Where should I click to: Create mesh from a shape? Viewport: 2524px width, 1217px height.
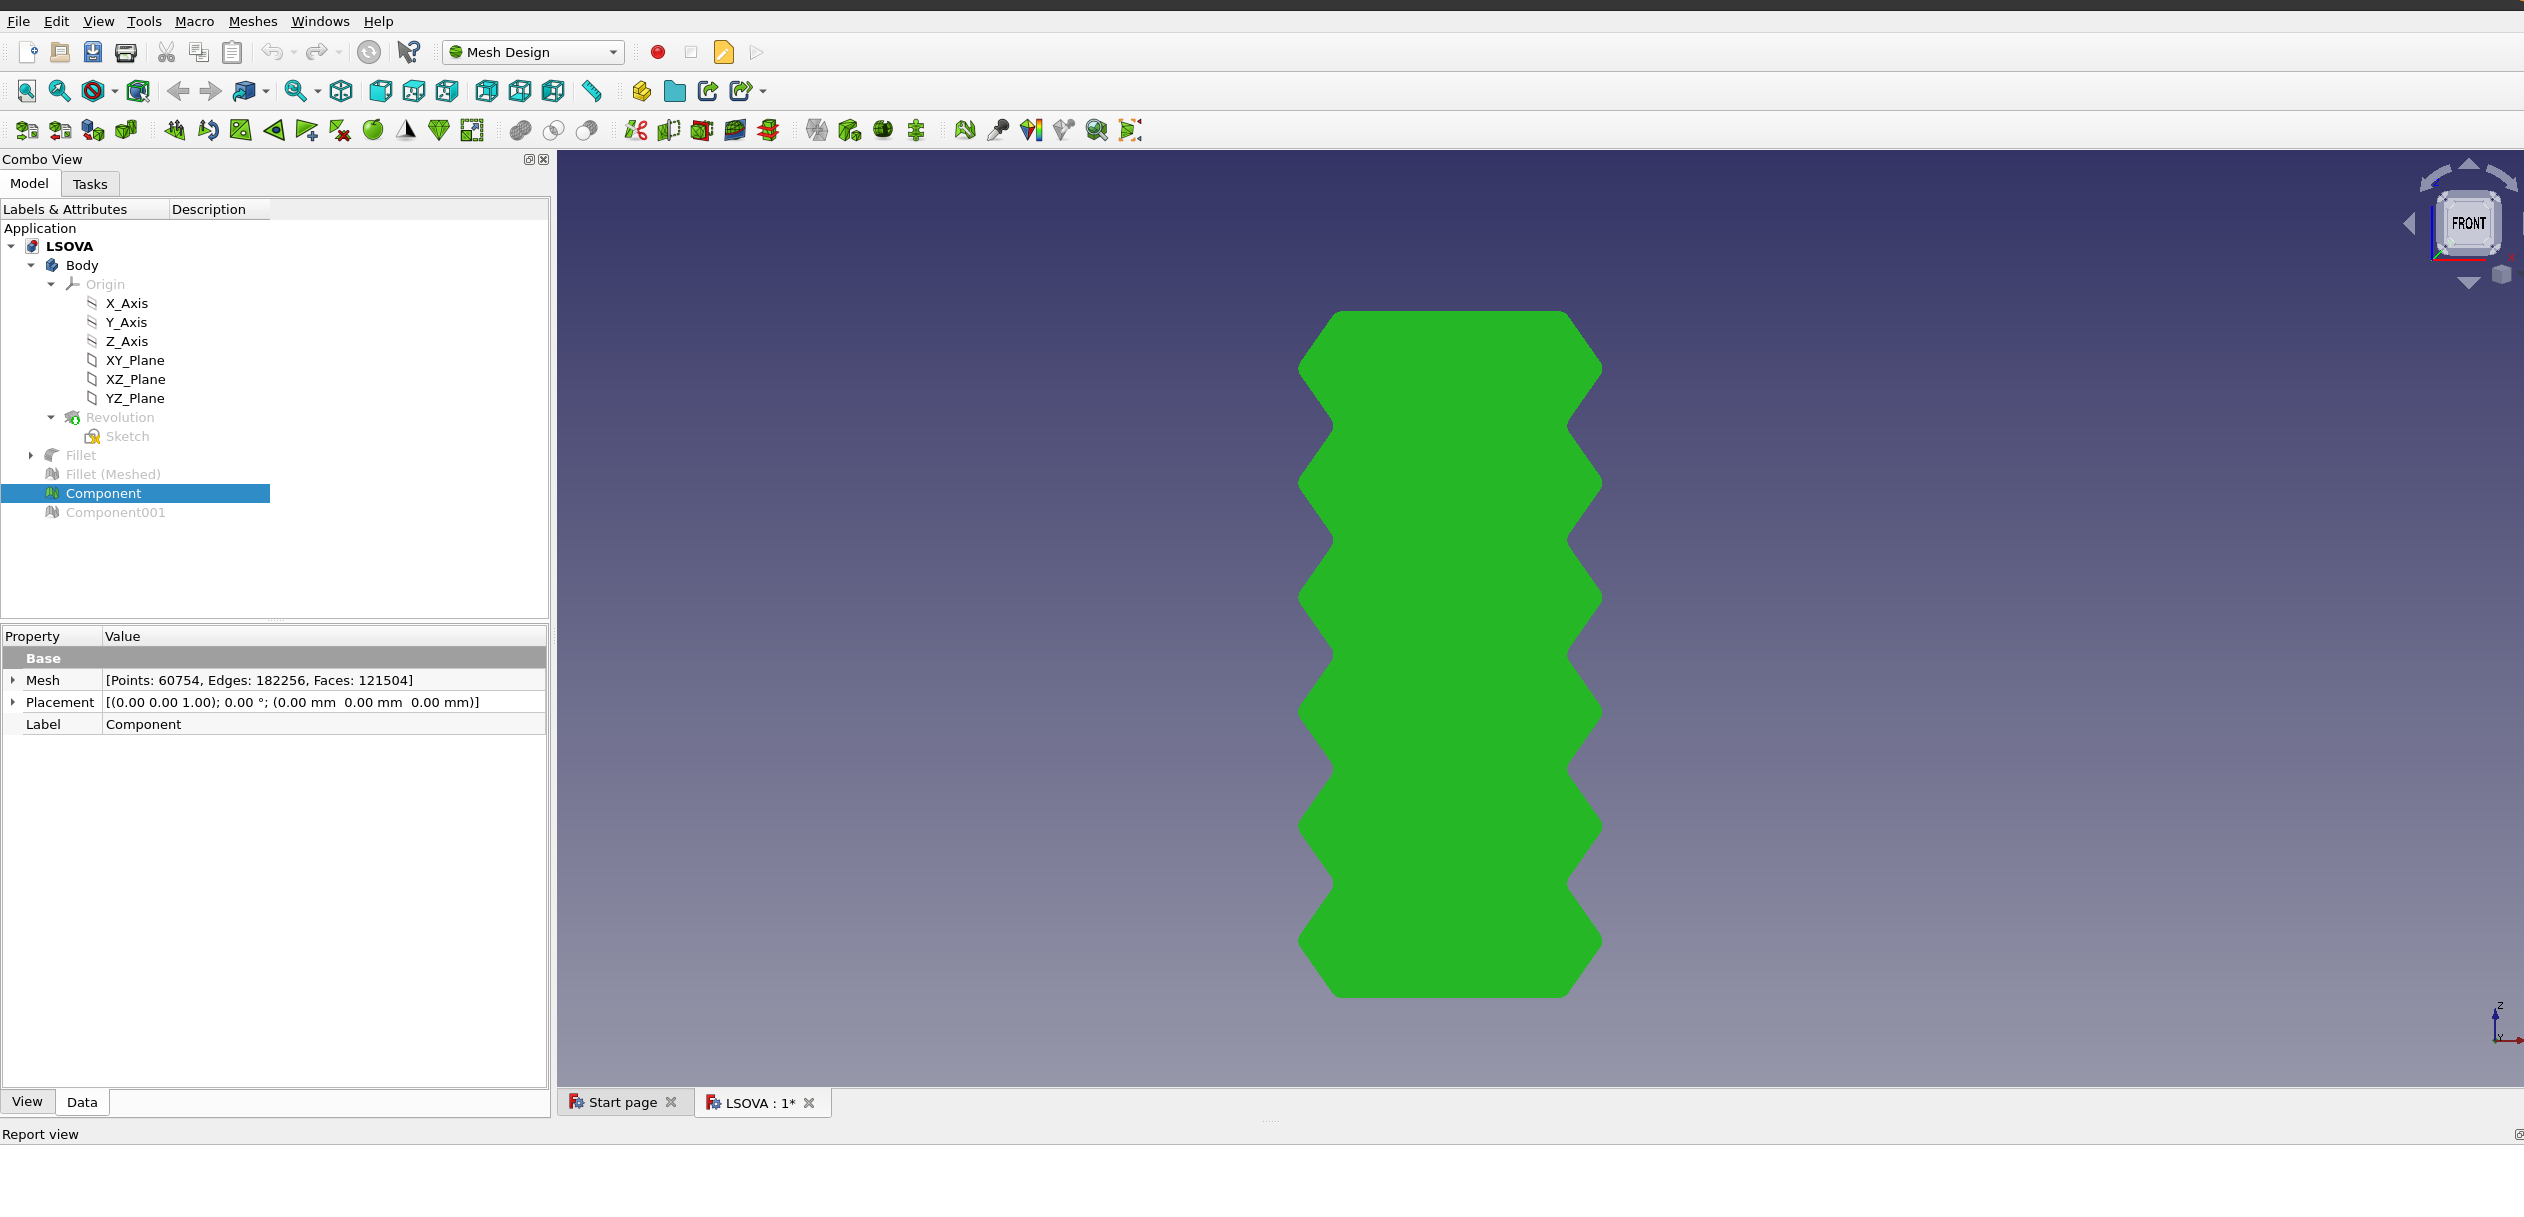click(92, 130)
